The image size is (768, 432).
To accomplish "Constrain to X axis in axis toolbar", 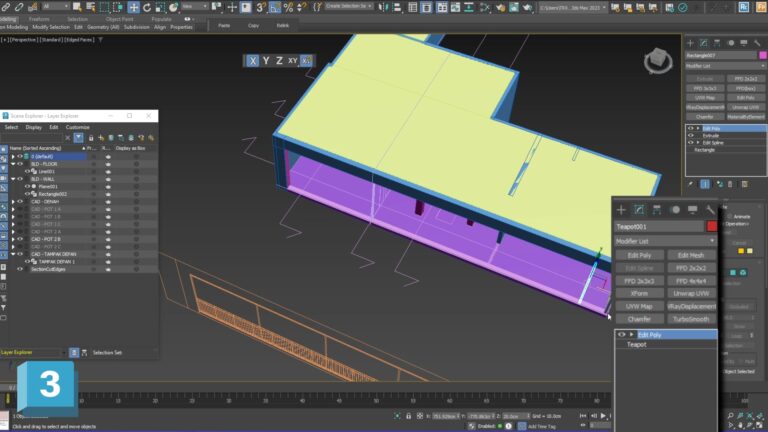I will pos(252,61).
